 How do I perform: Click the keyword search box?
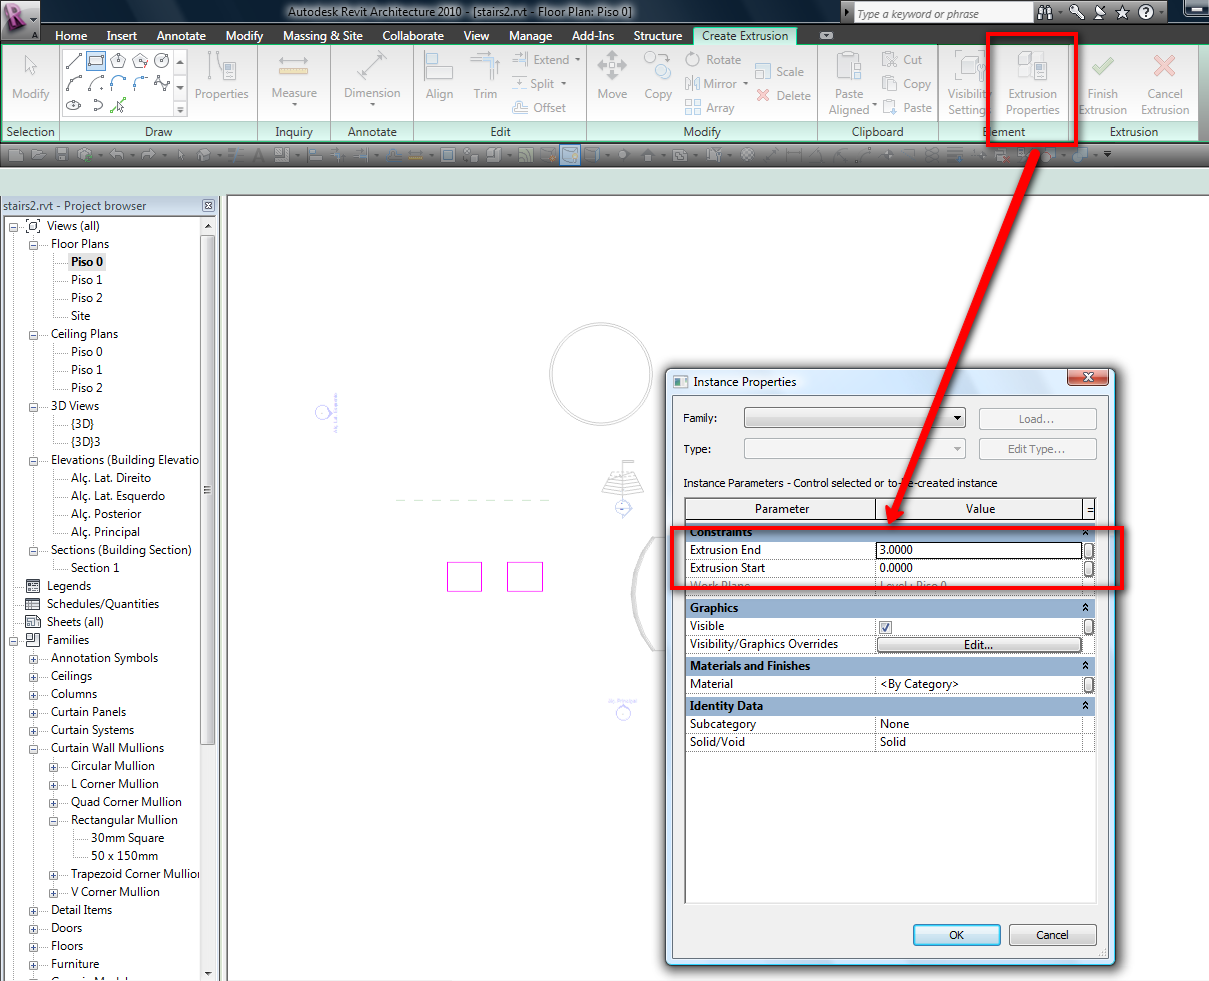tap(943, 13)
